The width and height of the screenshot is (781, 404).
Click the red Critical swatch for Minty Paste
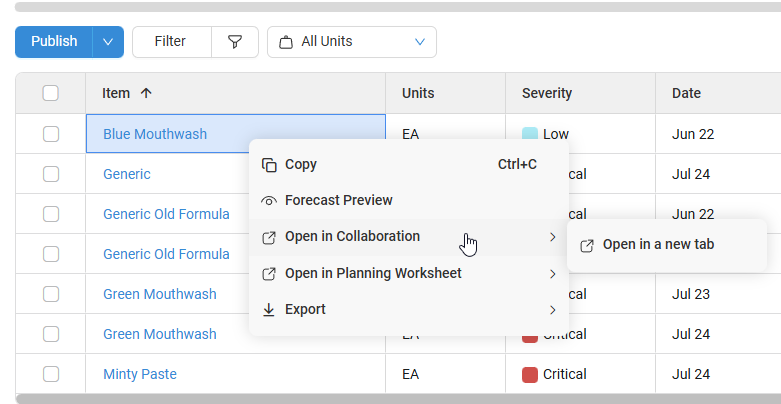530,375
